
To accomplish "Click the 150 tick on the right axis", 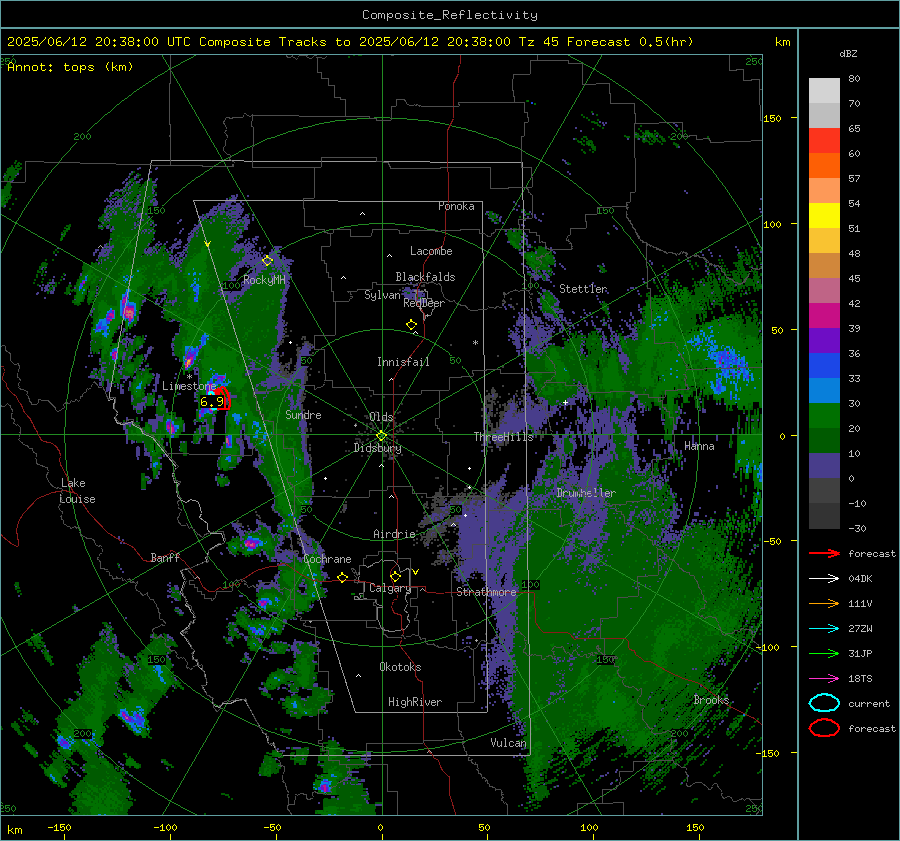I will tap(772, 118).
